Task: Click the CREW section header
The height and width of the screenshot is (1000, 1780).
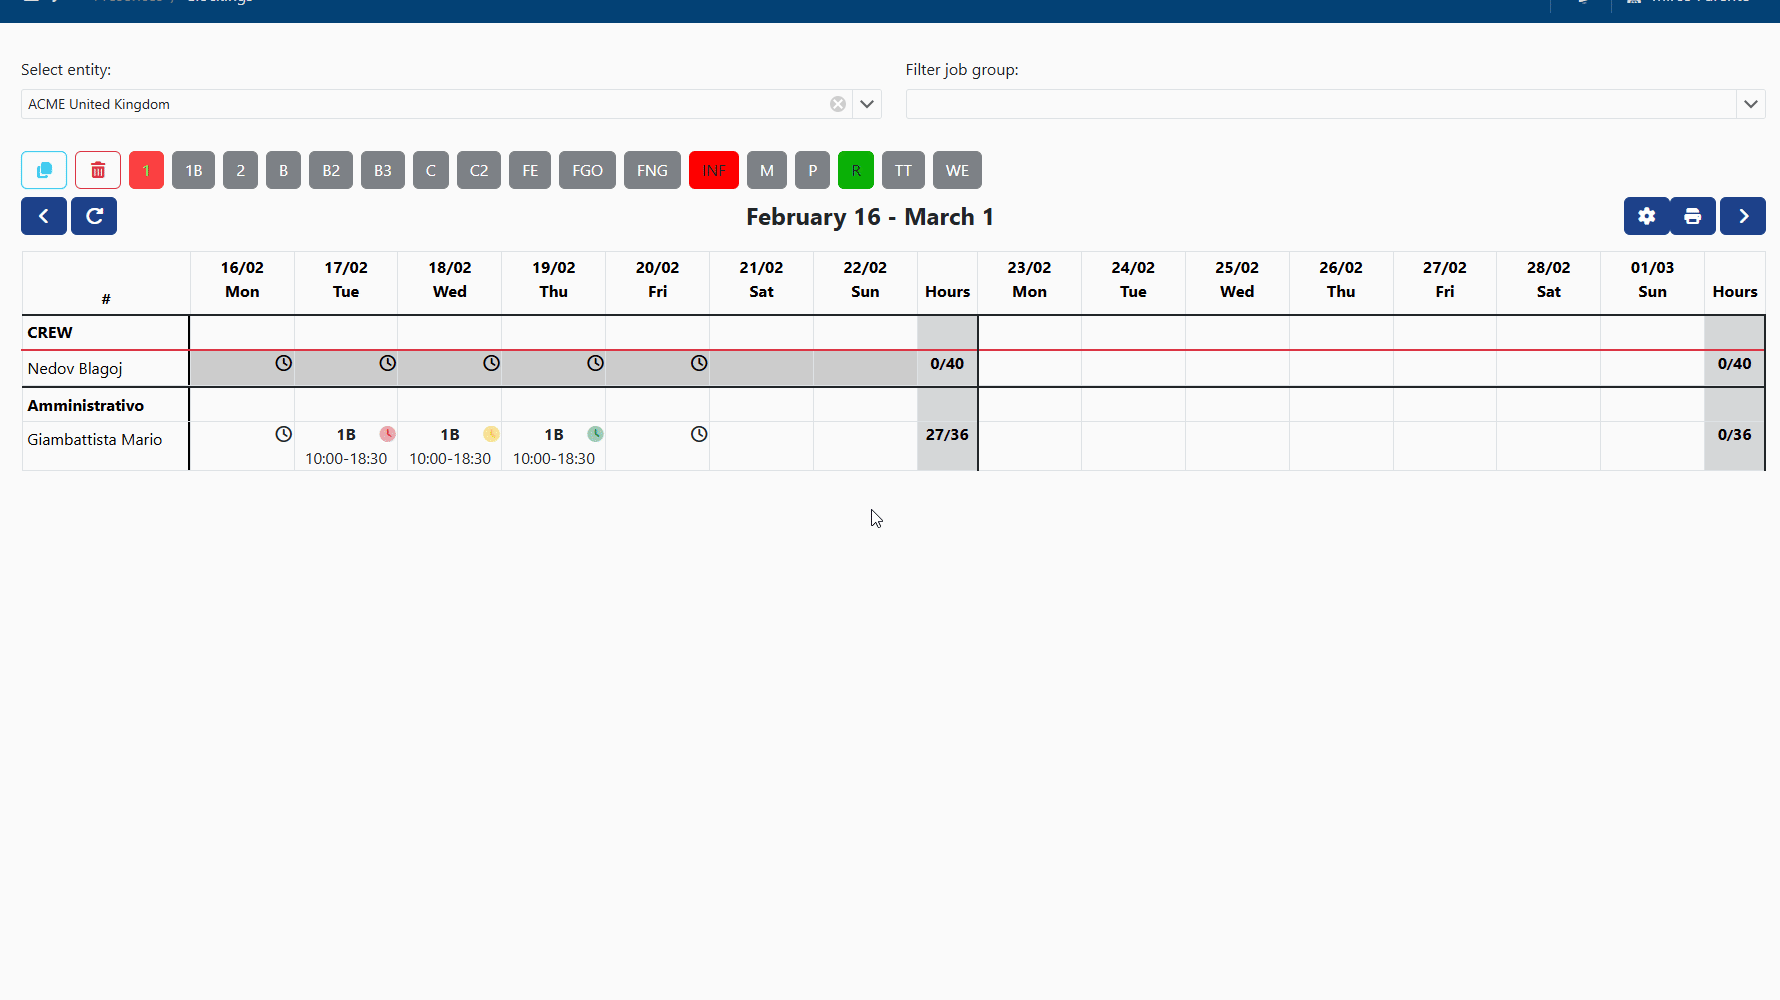Action: [49, 332]
